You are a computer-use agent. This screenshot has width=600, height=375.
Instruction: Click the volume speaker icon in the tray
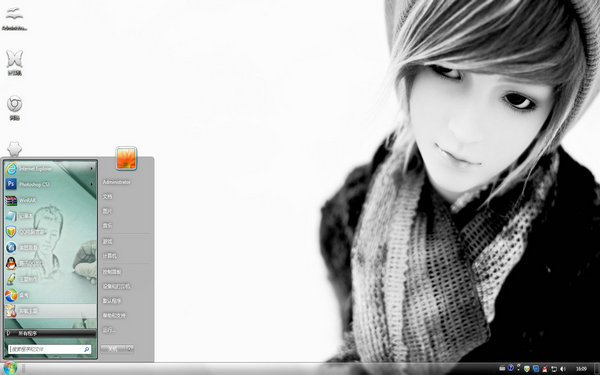click(563, 369)
